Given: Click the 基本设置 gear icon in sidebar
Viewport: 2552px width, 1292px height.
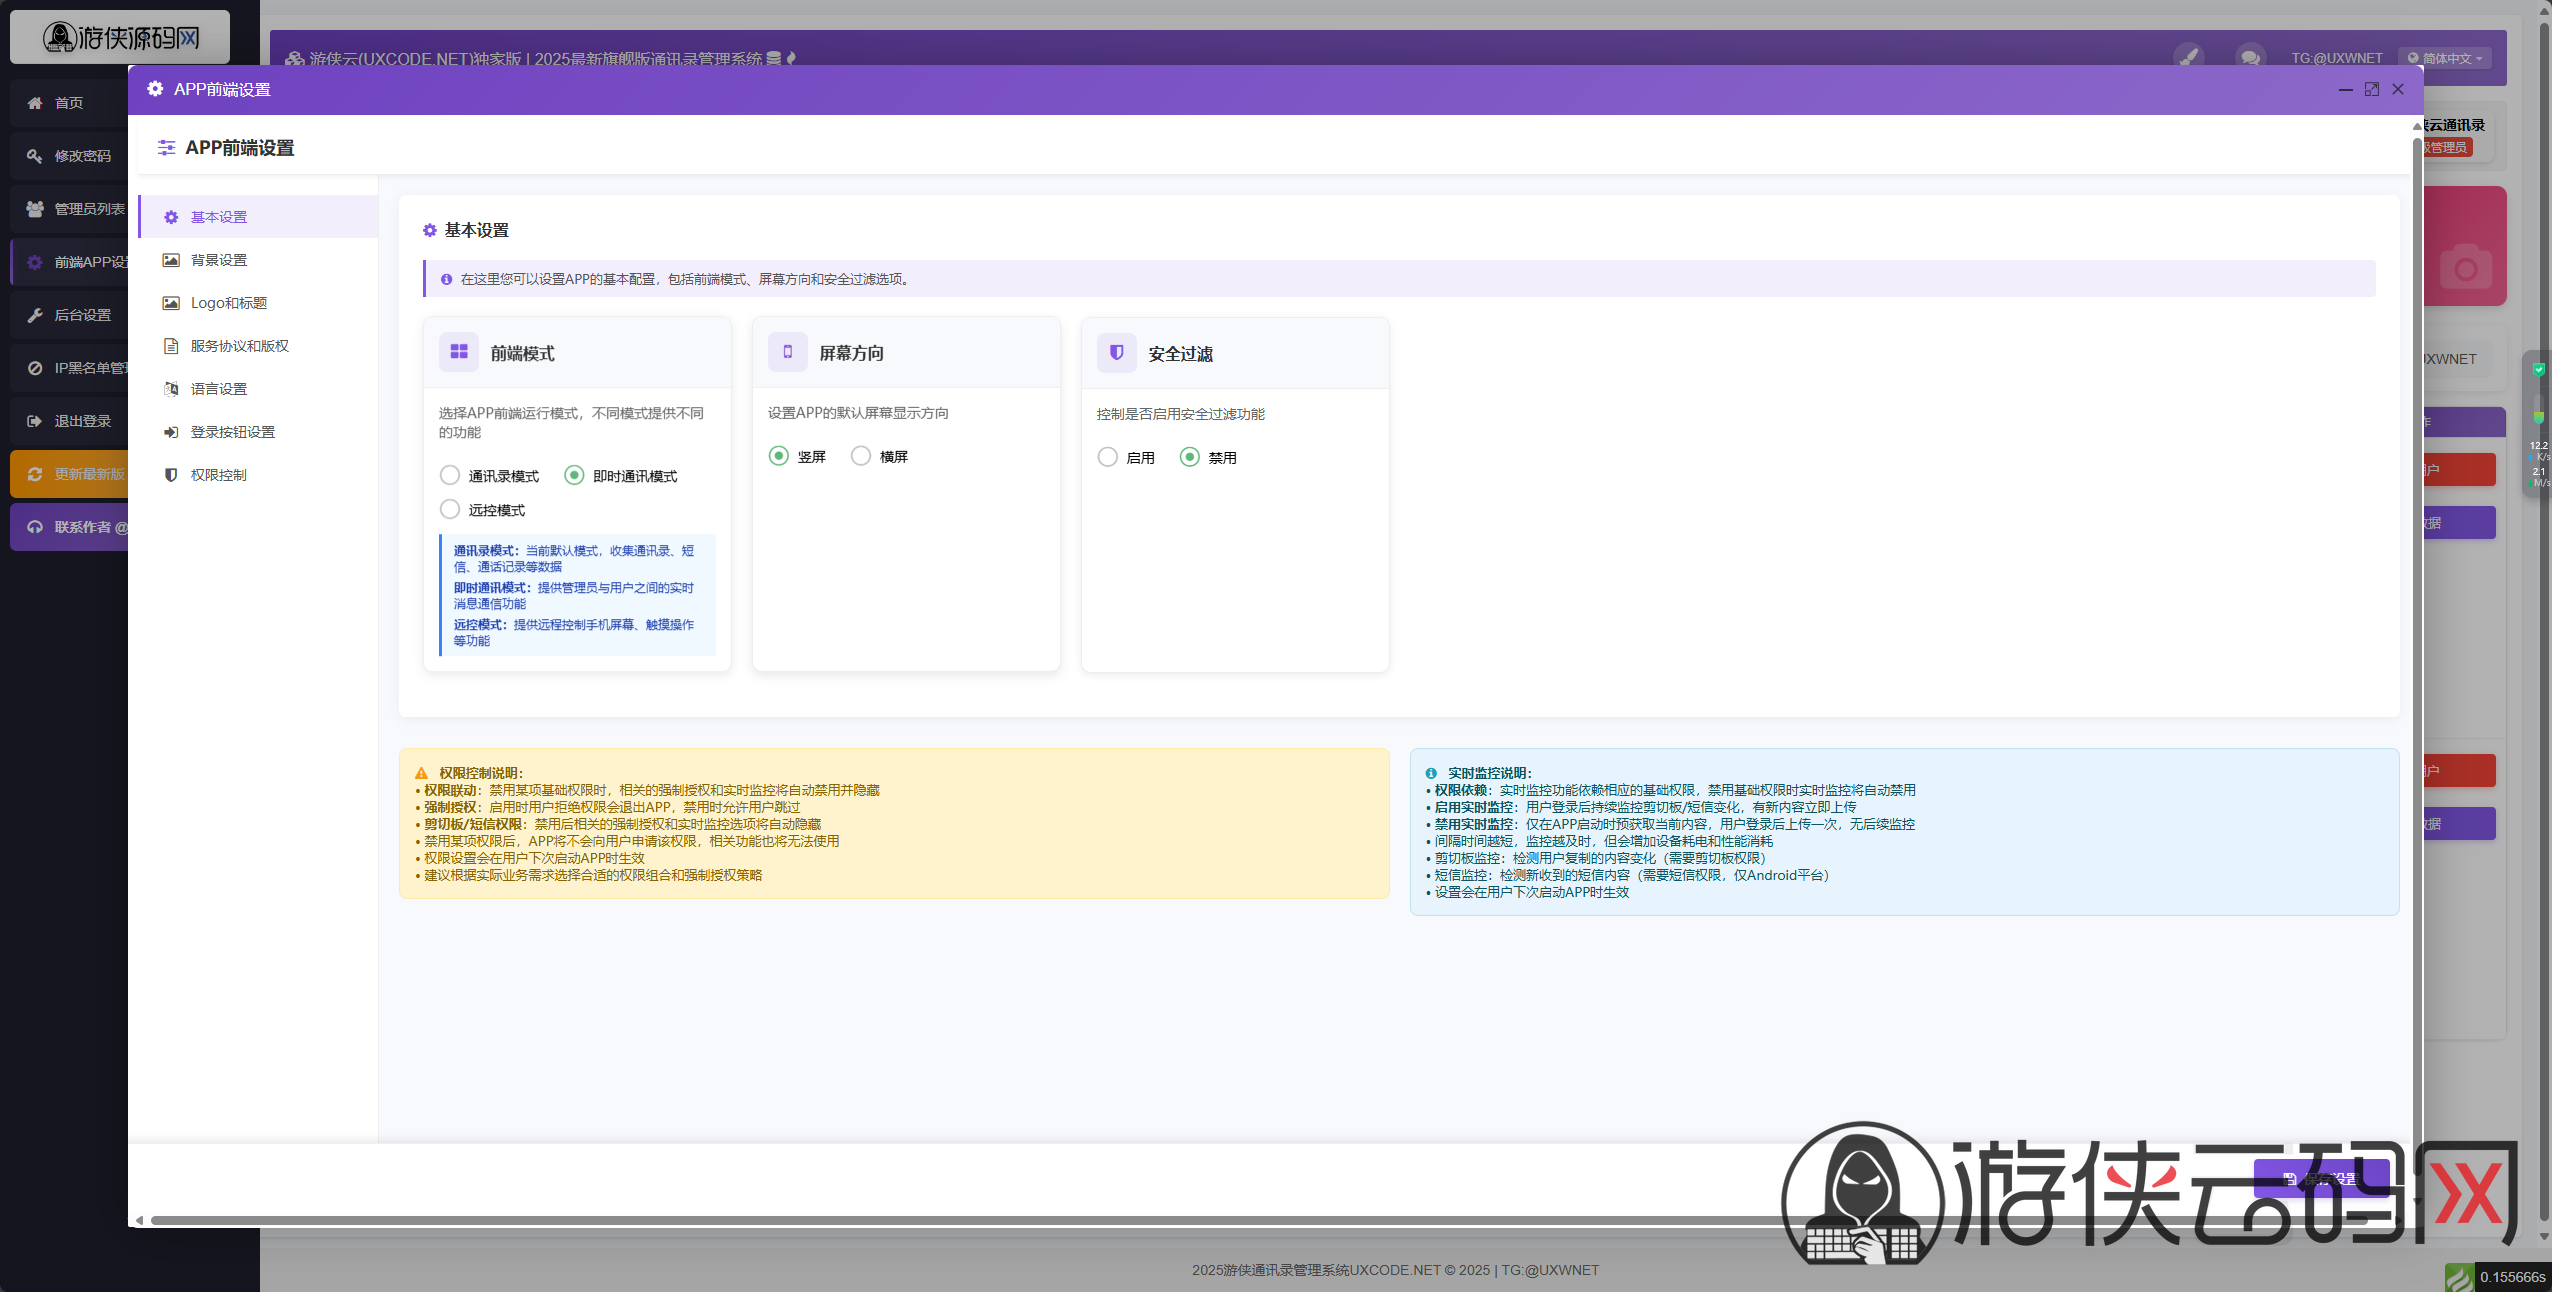Looking at the screenshot, I should (171, 217).
